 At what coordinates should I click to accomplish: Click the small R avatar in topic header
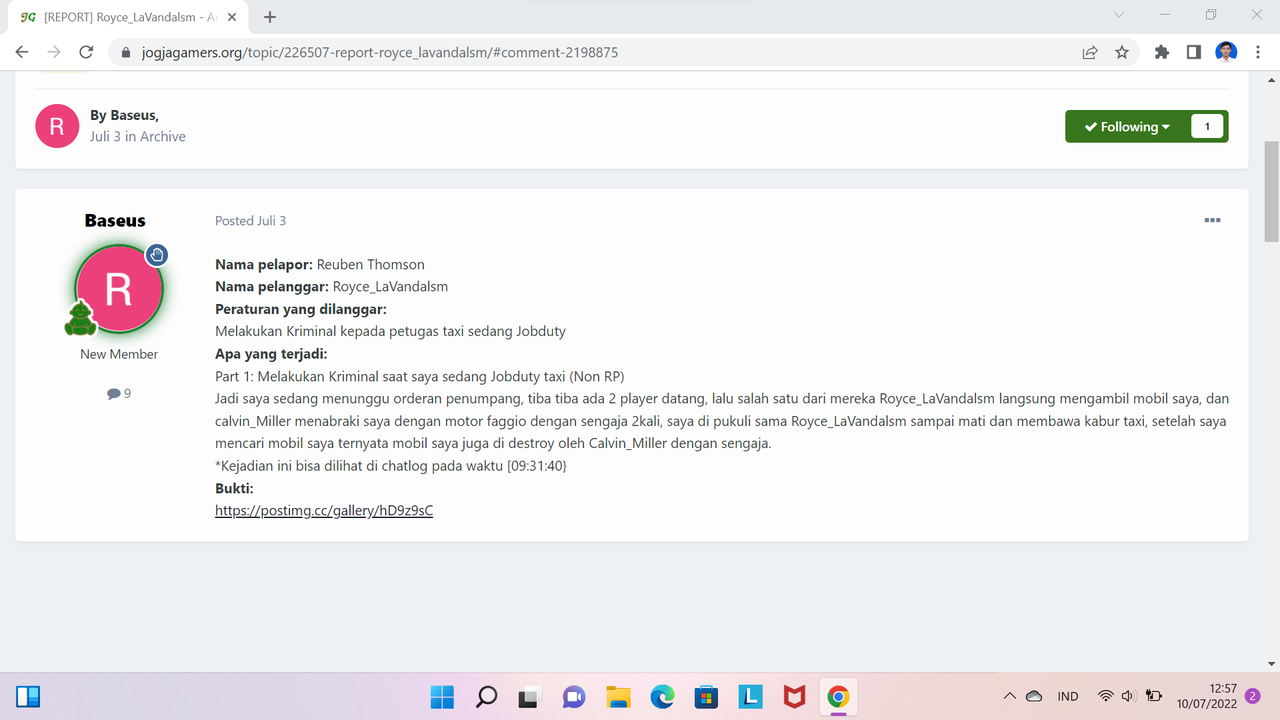pyautogui.click(x=57, y=126)
